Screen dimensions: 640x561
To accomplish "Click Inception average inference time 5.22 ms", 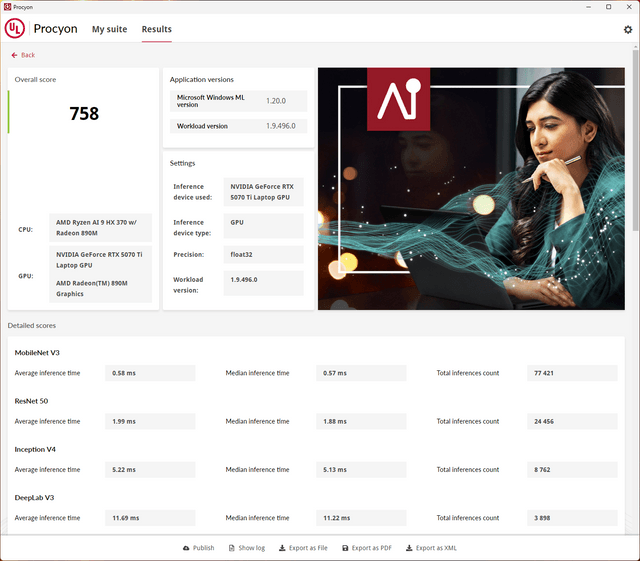I will coord(150,470).
